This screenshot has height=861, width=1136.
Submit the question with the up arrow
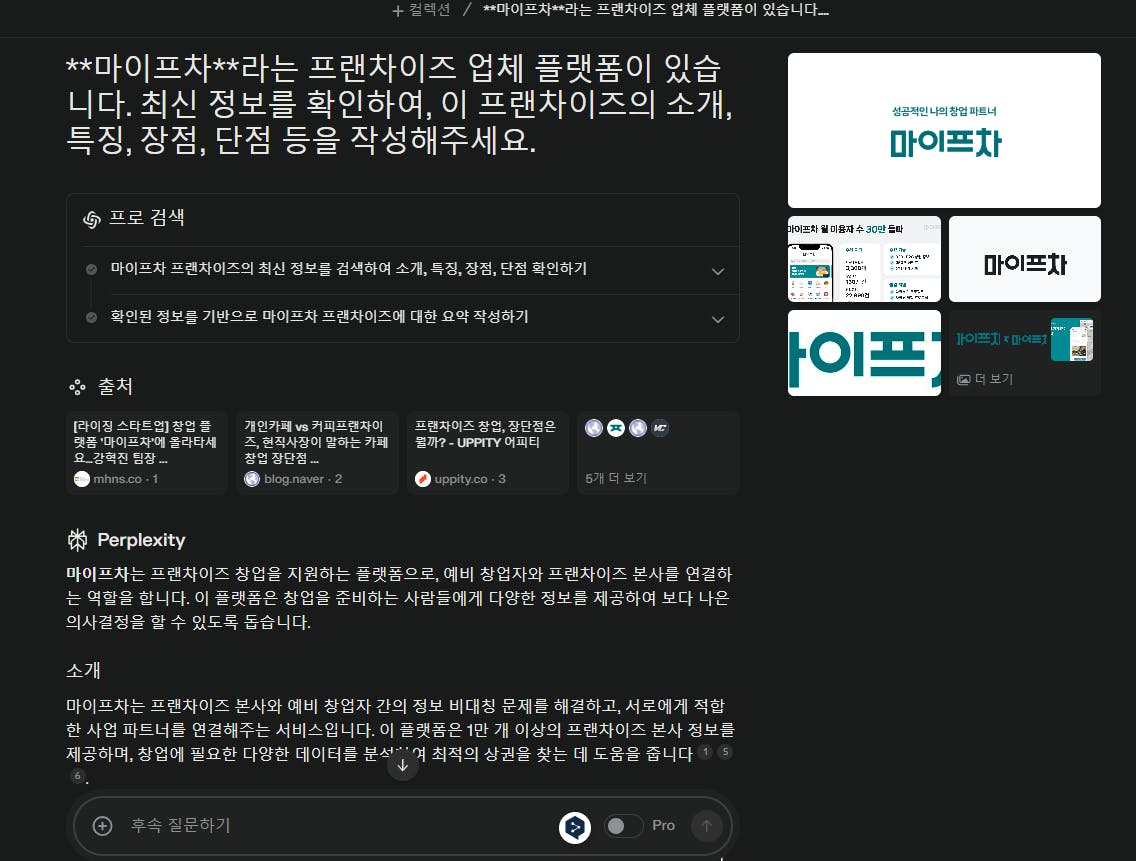707,826
